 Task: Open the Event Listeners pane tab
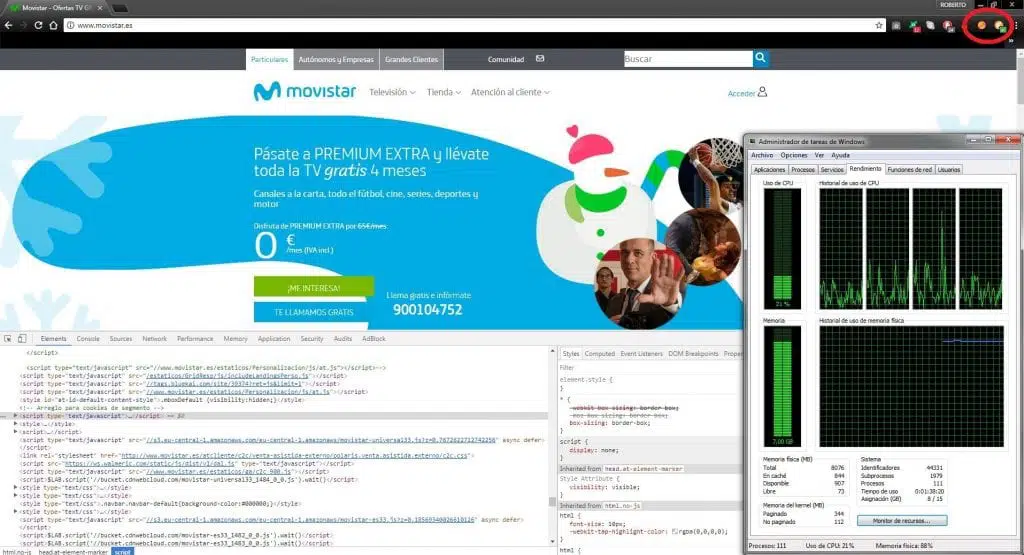coord(641,354)
